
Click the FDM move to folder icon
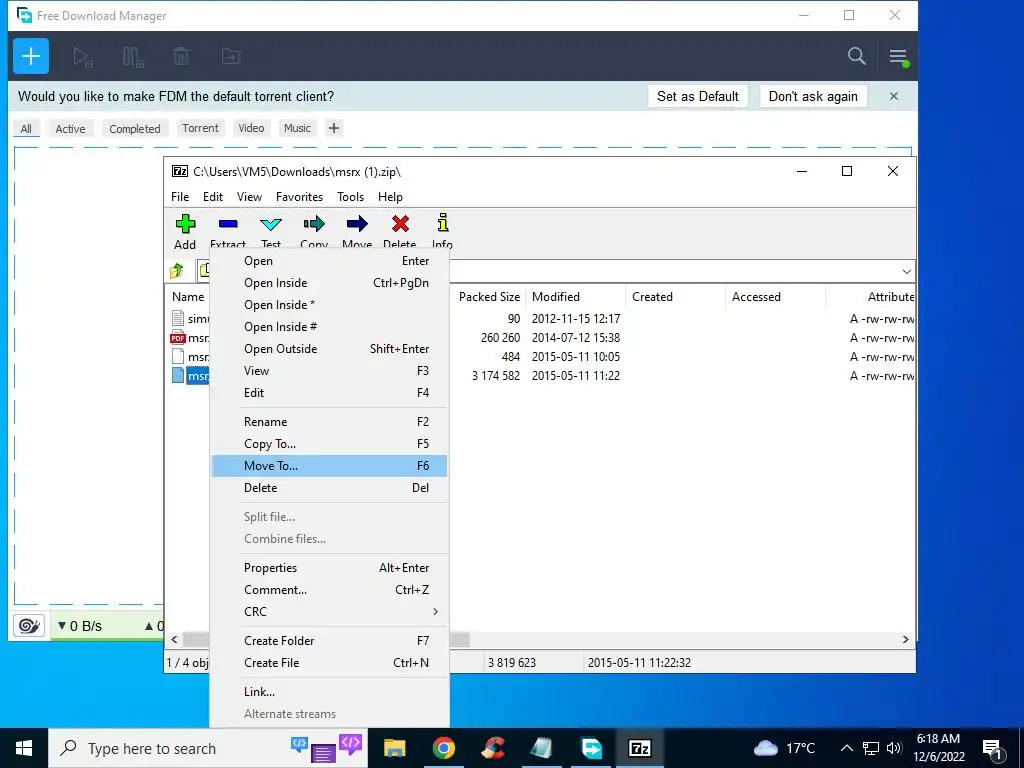tap(231, 57)
